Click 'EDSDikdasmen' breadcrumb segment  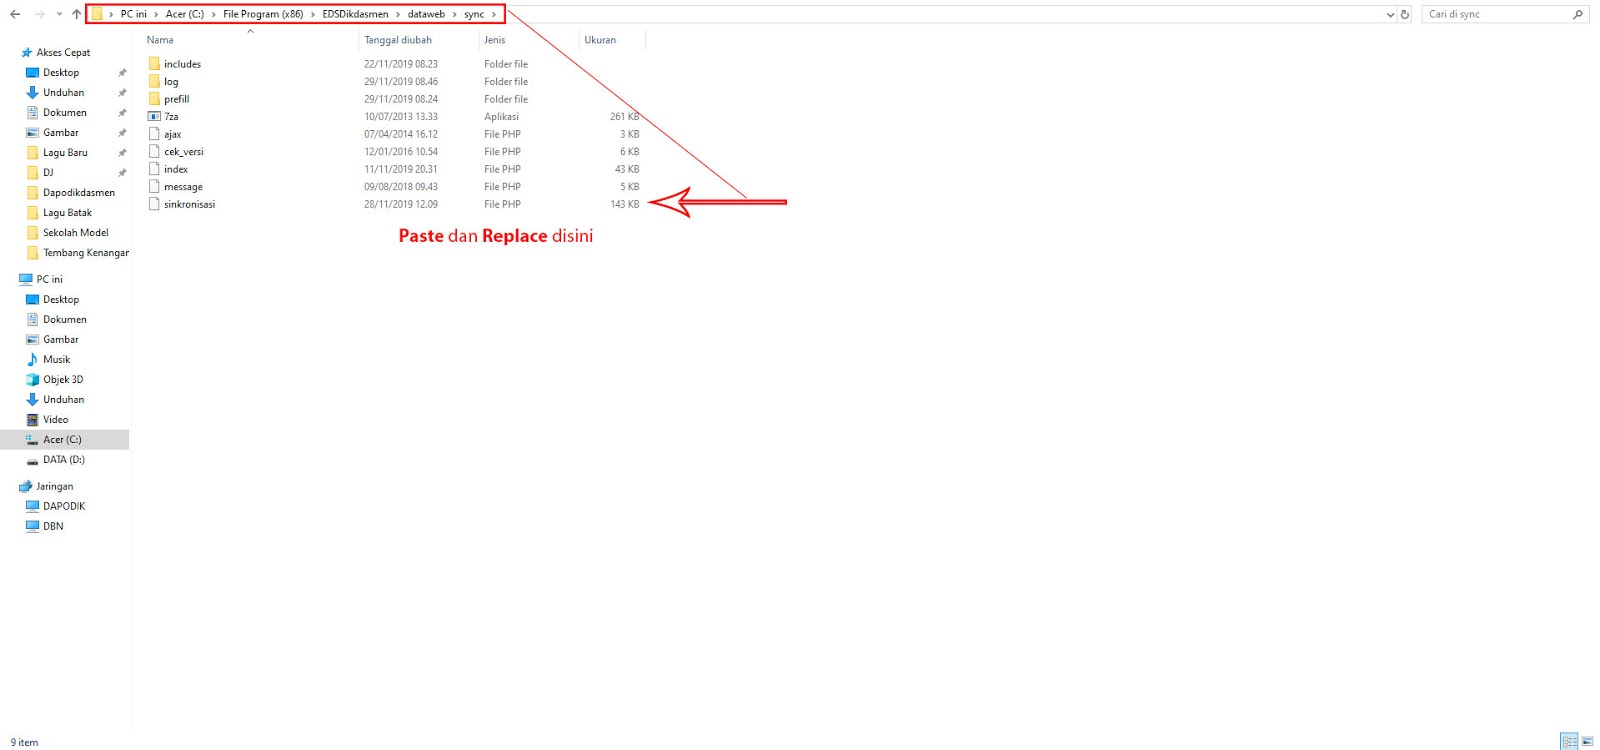pyautogui.click(x=355, y=14)
